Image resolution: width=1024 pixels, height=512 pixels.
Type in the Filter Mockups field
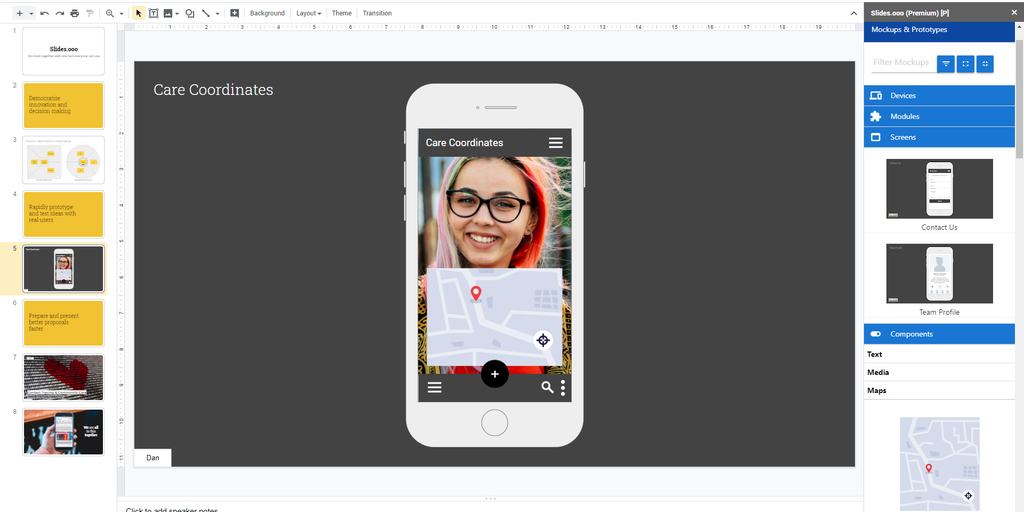coord(902,63)
